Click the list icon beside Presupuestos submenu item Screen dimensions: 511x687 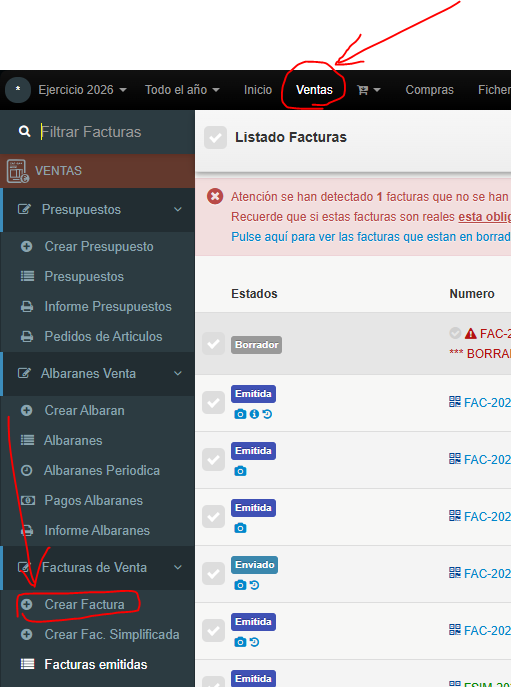pyautogui.click(x=27, y=276)
